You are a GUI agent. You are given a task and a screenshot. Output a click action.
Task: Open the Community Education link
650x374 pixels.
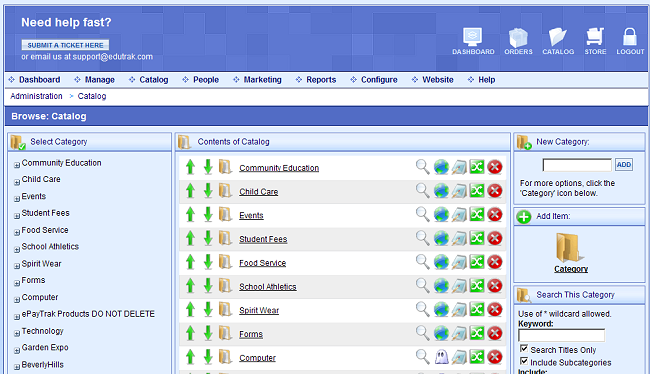279,168
